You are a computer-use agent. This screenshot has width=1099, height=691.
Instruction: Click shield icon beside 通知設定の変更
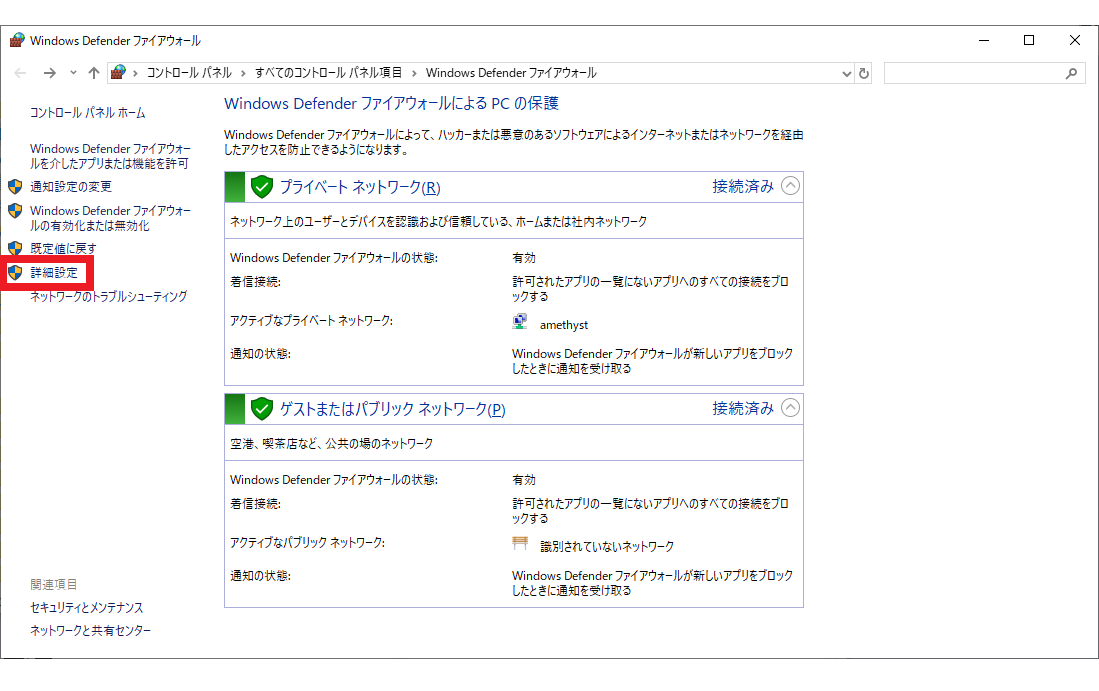pos(15,186)
